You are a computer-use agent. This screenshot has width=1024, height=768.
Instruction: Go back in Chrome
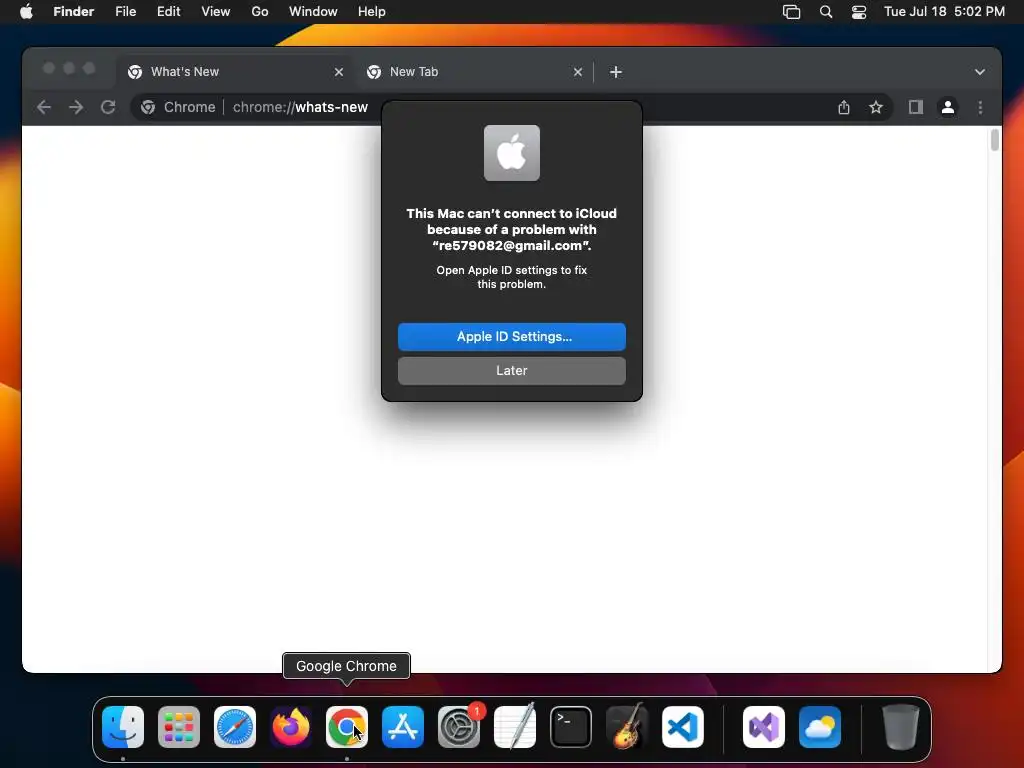pyautogui.click(x=44, y=107)
